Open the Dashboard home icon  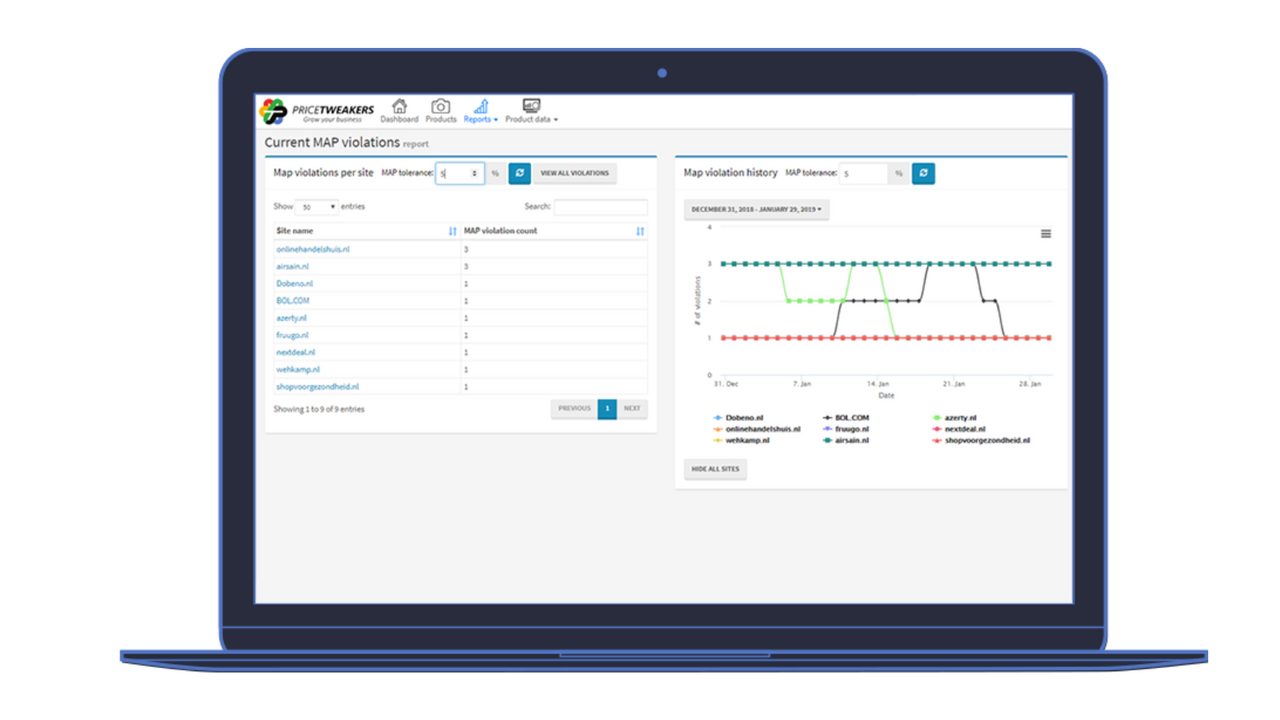pyautogui.click(x=399, y=111)
